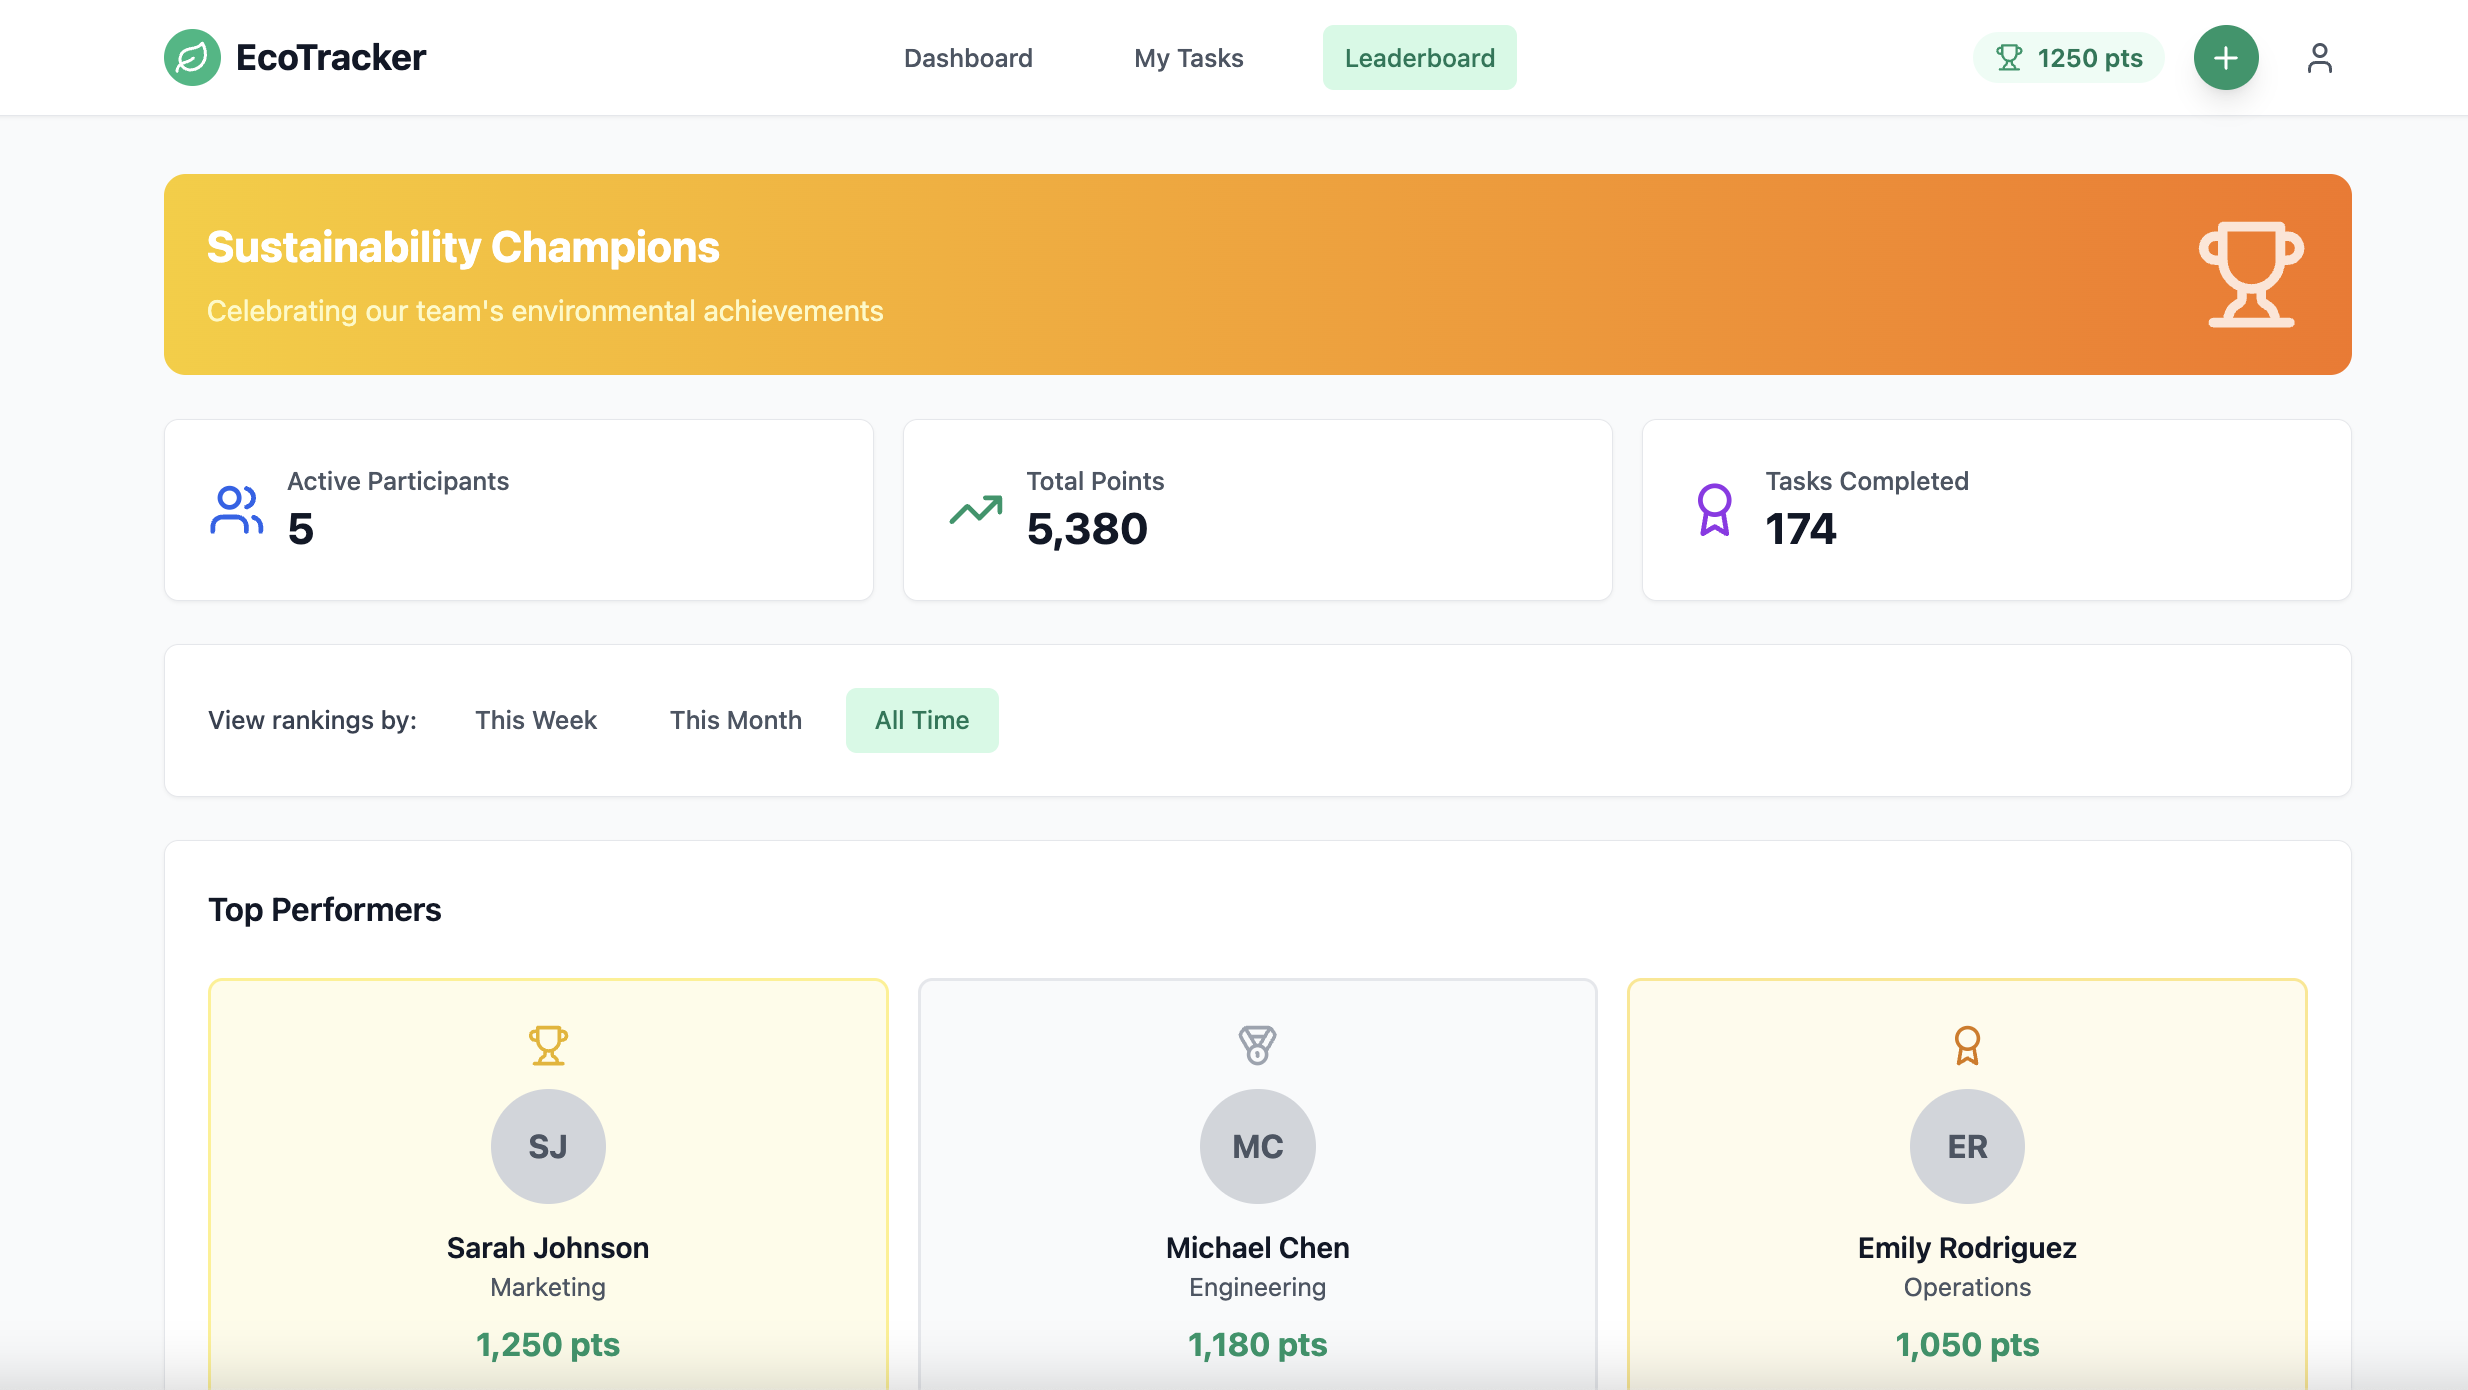Click the Active Participants people icon
Viewport: 2468px width, 1390px height.
(x=235, y=509)
